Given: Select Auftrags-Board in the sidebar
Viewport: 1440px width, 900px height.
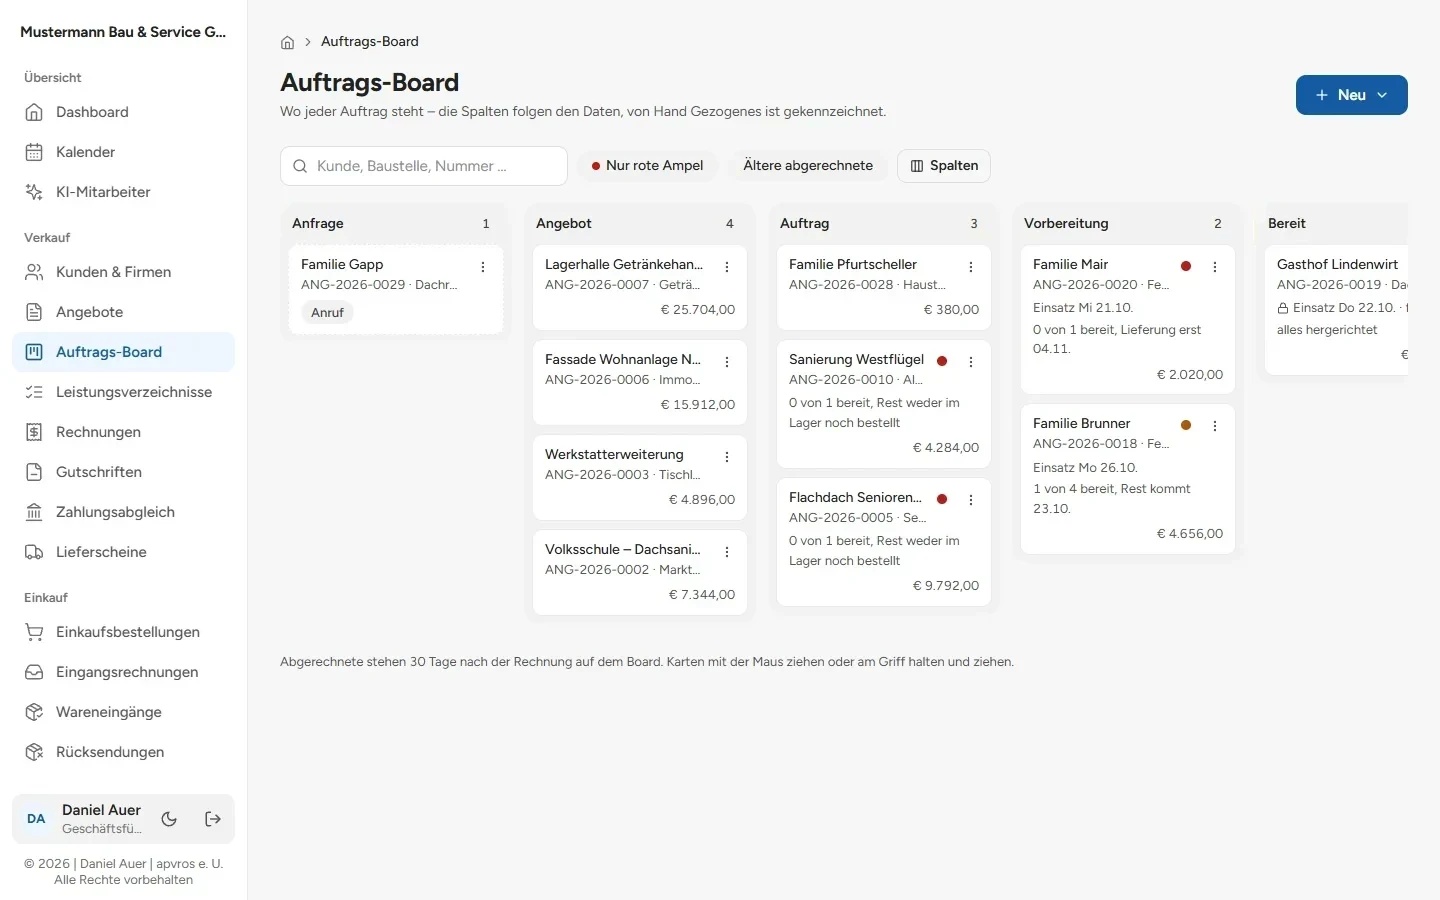Looking at the screenshot, I should pos(124,352).
